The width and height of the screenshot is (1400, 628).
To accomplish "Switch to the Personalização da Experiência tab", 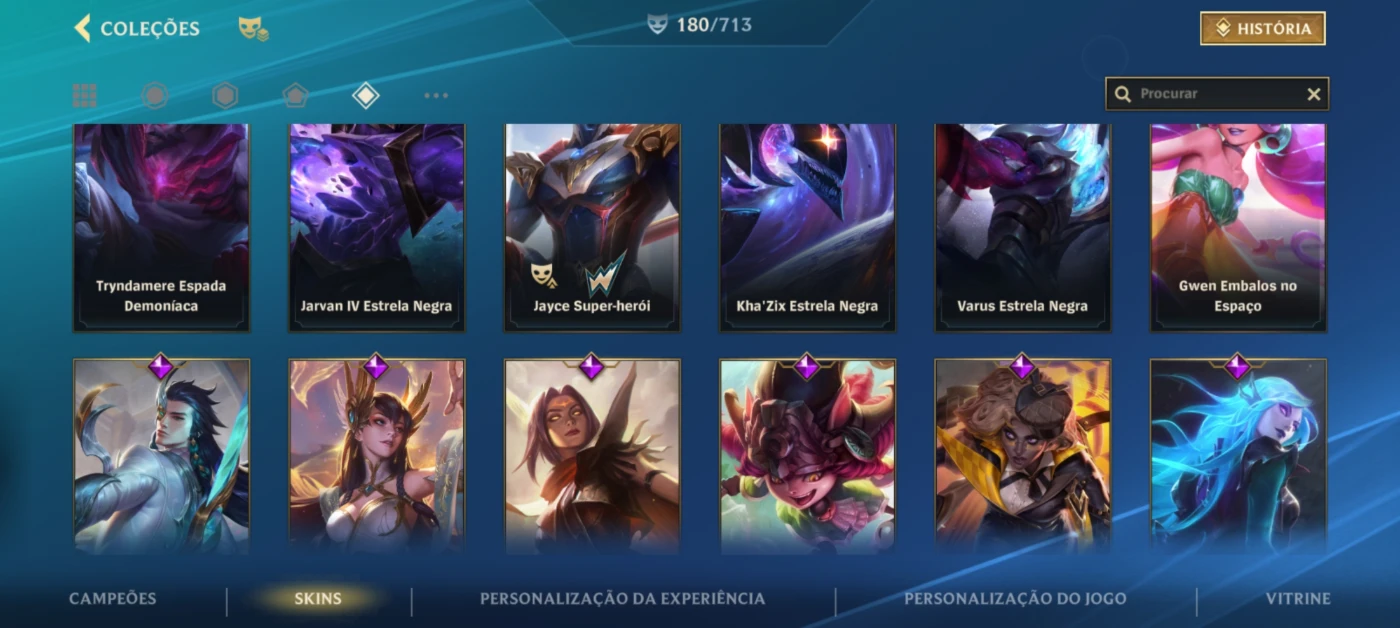I will 623,599.
